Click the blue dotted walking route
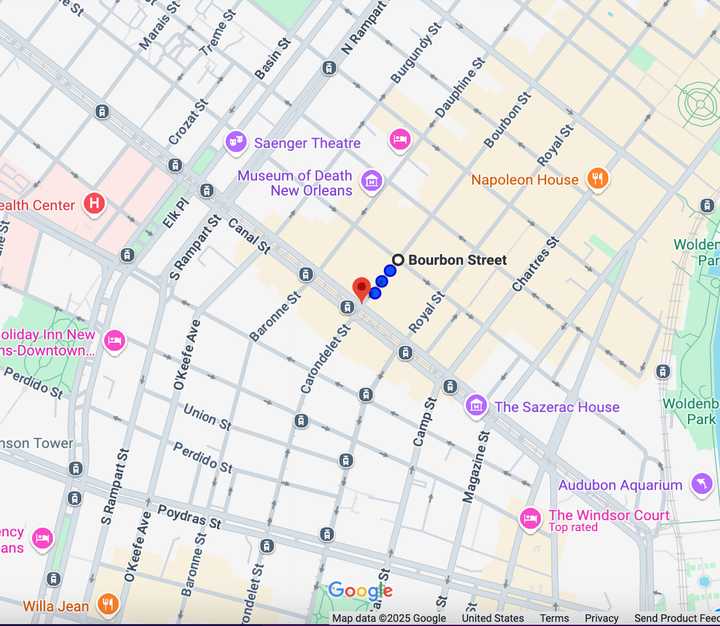Image resolution: width=720 pixels, height=626 pixels. tap(382, 281)
